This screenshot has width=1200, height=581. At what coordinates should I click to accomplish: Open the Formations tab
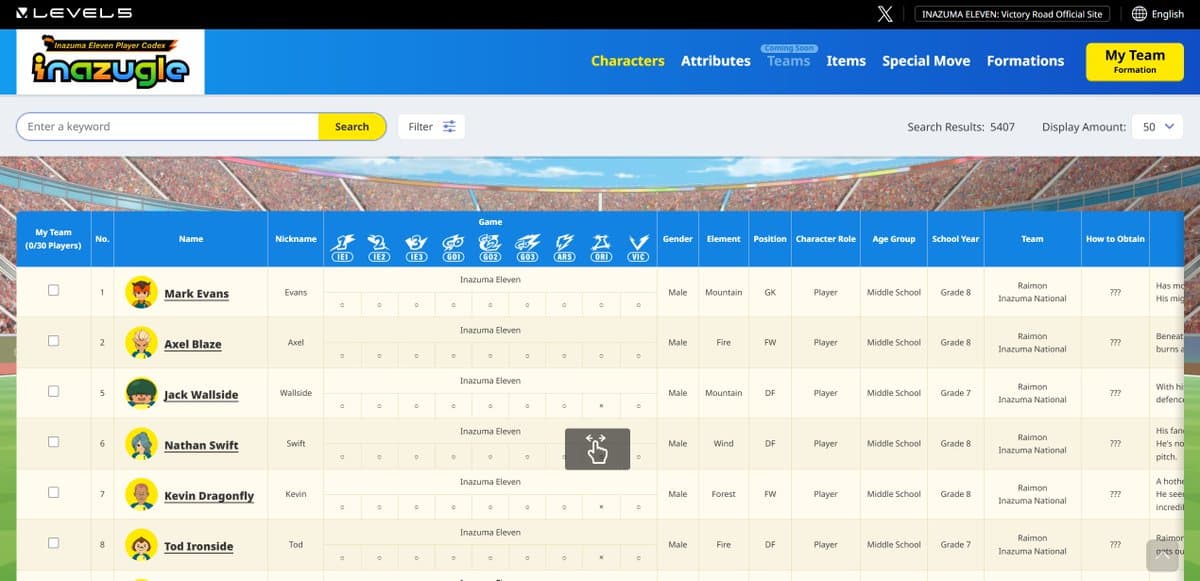click(x=1025, y=61)
